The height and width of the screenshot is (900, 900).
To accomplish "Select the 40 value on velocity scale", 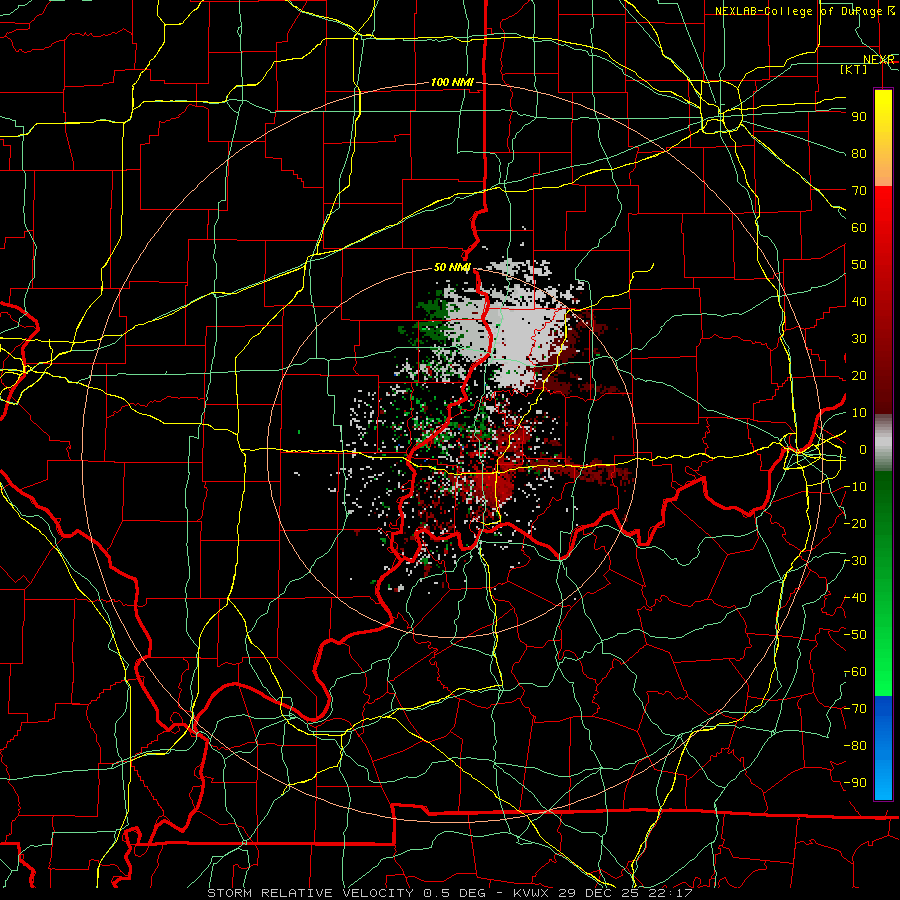I will pos(859,302).
